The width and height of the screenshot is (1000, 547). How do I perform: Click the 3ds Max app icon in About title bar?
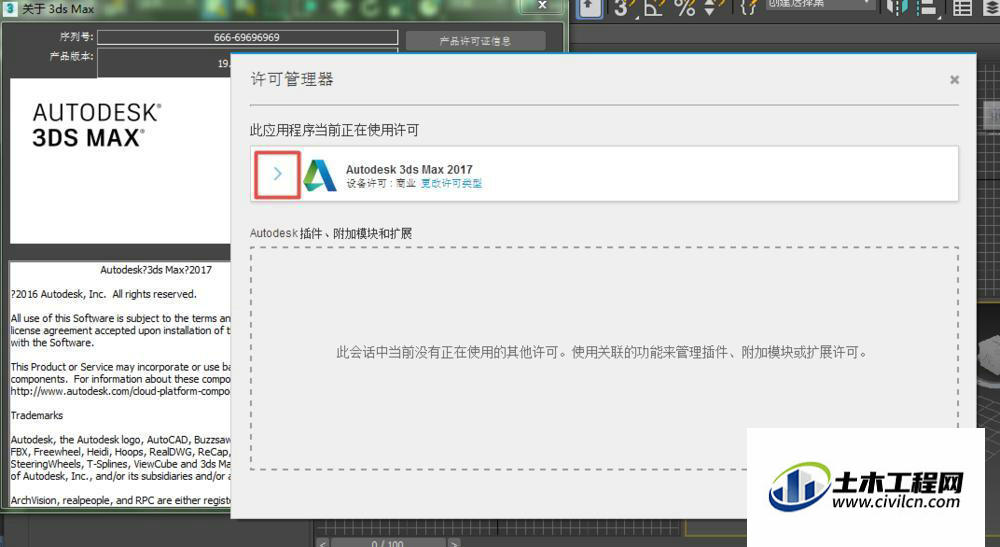click(x=10, y=8)
